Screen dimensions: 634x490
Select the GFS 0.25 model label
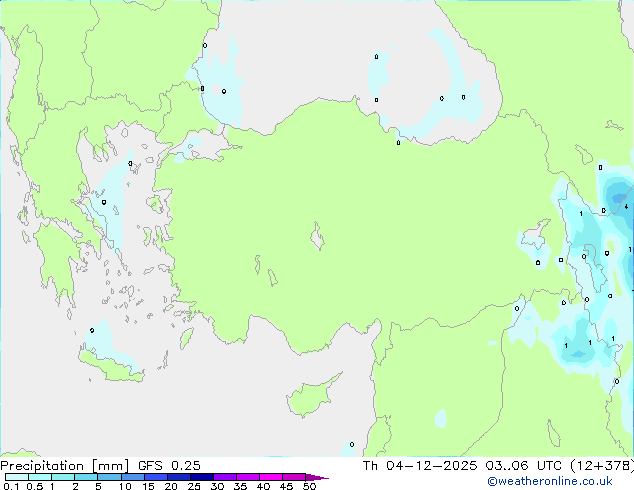click(x=160, y=466)
